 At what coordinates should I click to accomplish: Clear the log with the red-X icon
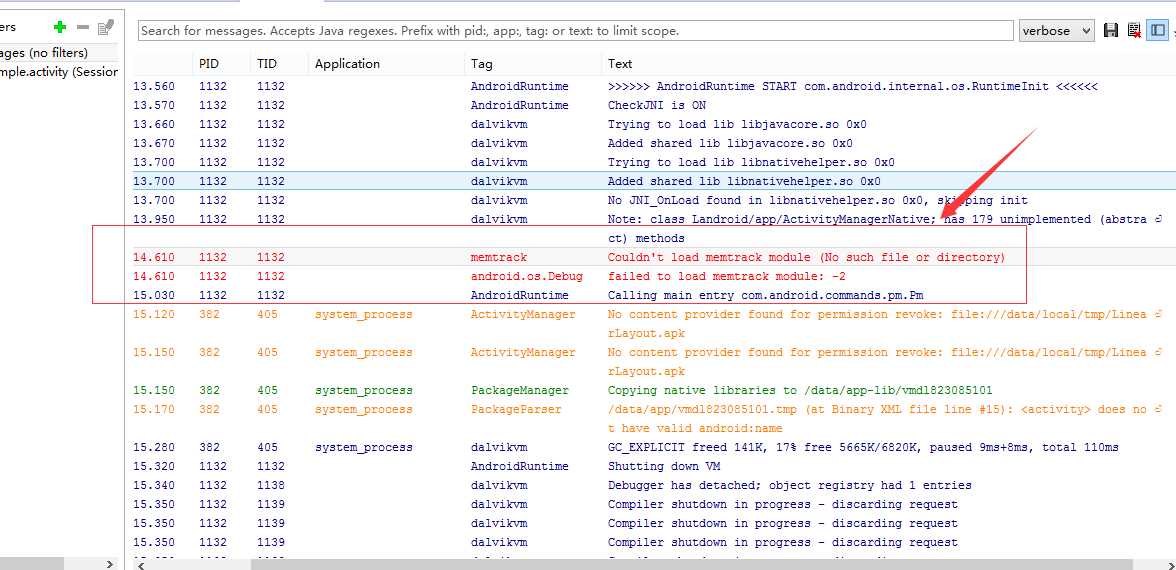click(1134, 30)
